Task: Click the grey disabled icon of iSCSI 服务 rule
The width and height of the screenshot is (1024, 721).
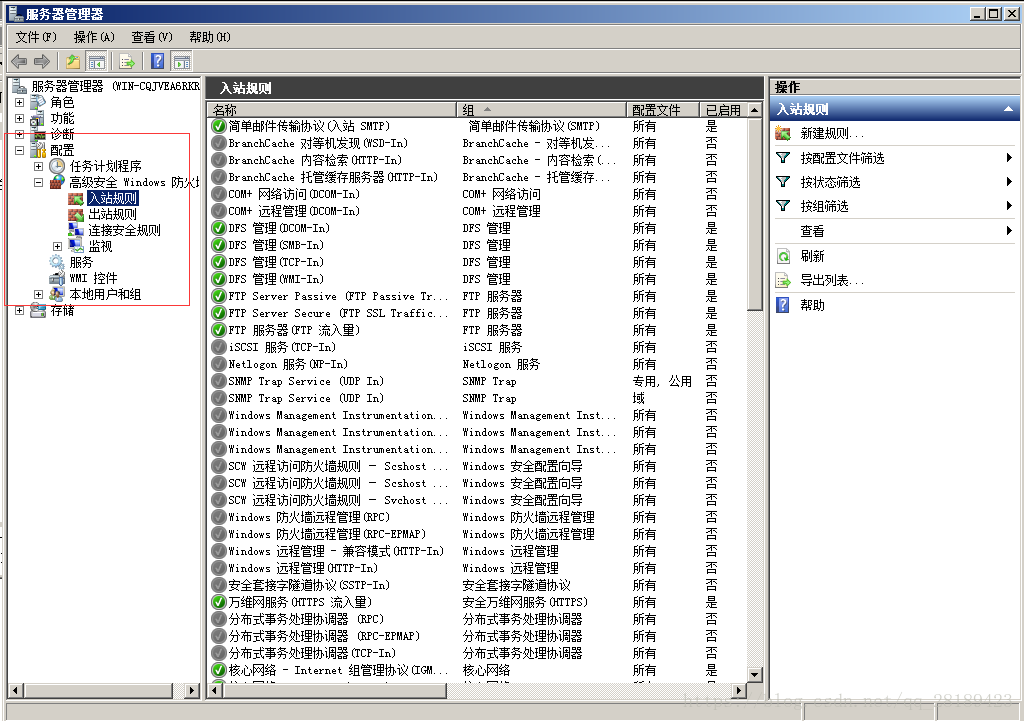Action: tap(219, 347)
